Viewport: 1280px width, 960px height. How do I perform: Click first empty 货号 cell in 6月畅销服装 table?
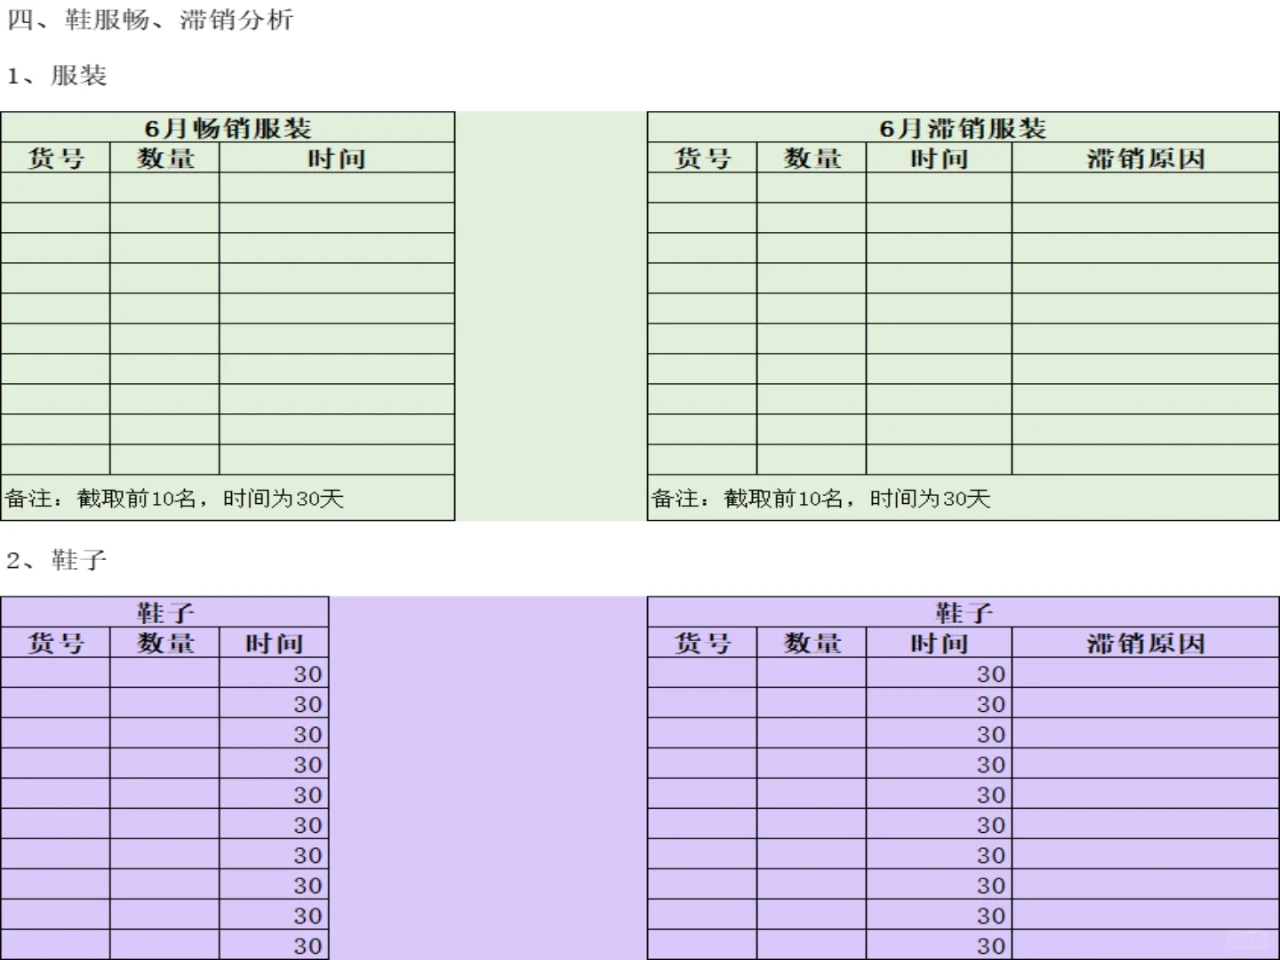click(x=55, y=188)
